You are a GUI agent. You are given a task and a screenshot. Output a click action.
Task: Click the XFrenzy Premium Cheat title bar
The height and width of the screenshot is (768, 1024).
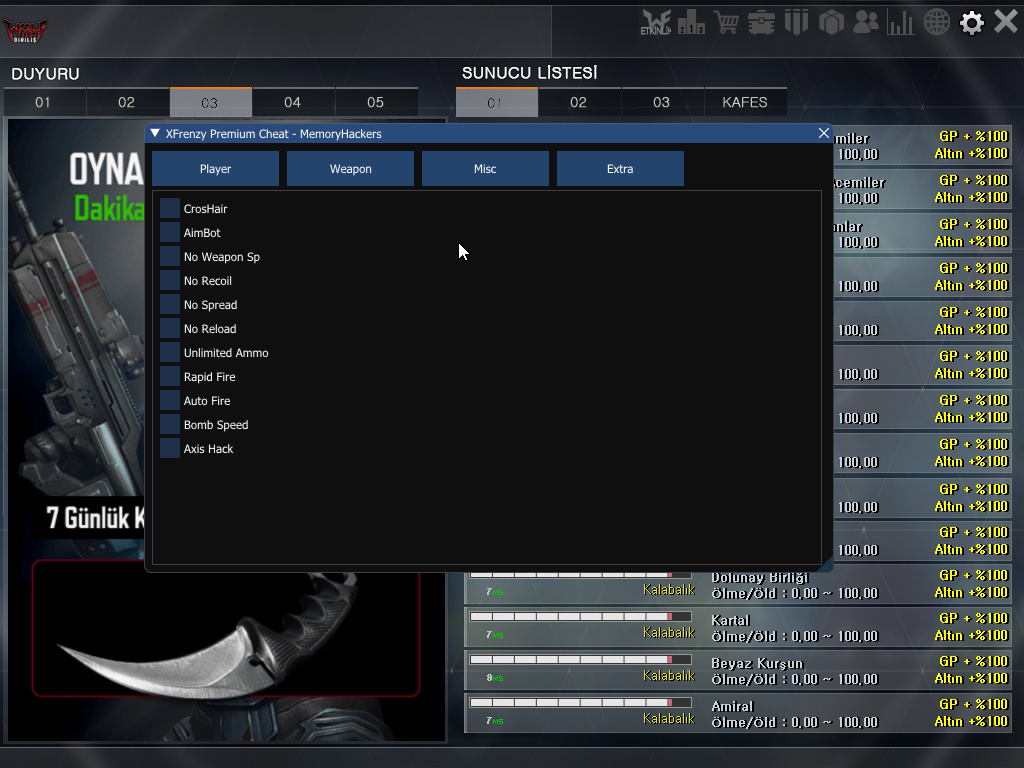487,133
